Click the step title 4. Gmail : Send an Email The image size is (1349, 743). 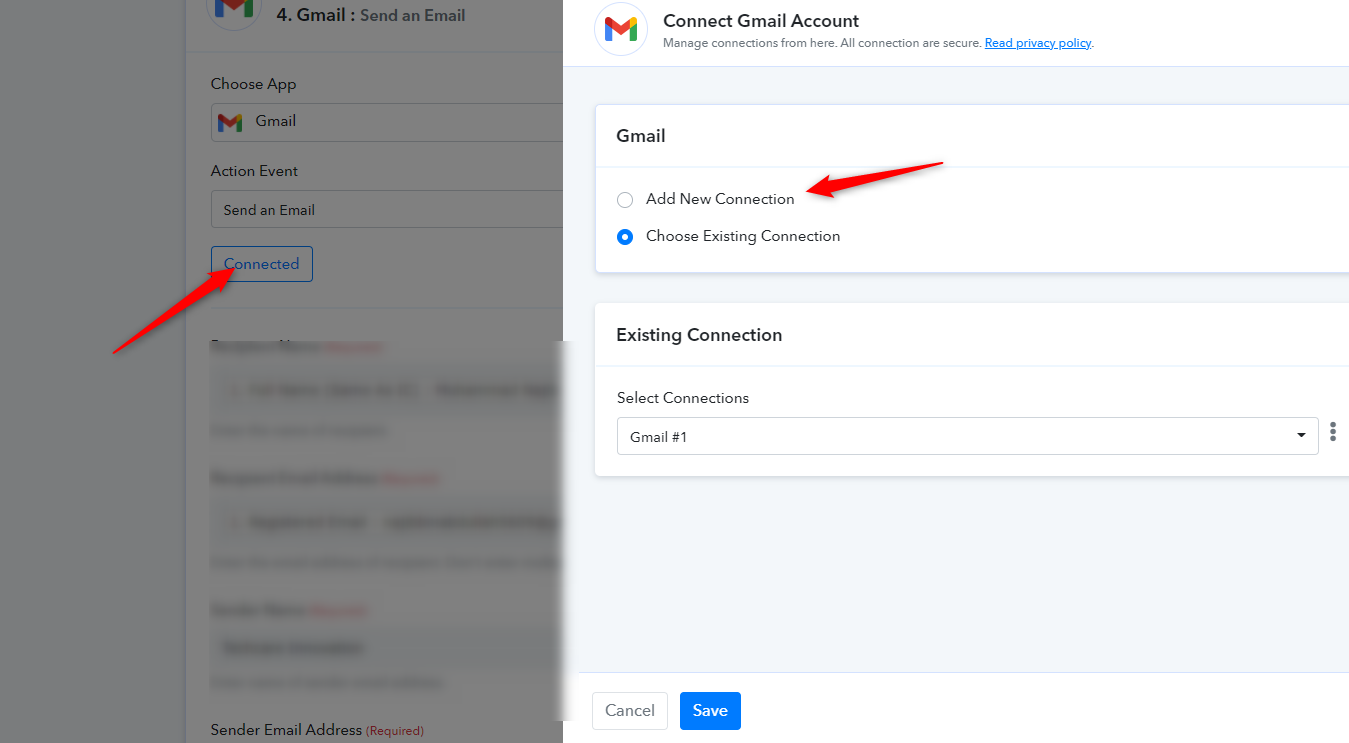point(371,15)
